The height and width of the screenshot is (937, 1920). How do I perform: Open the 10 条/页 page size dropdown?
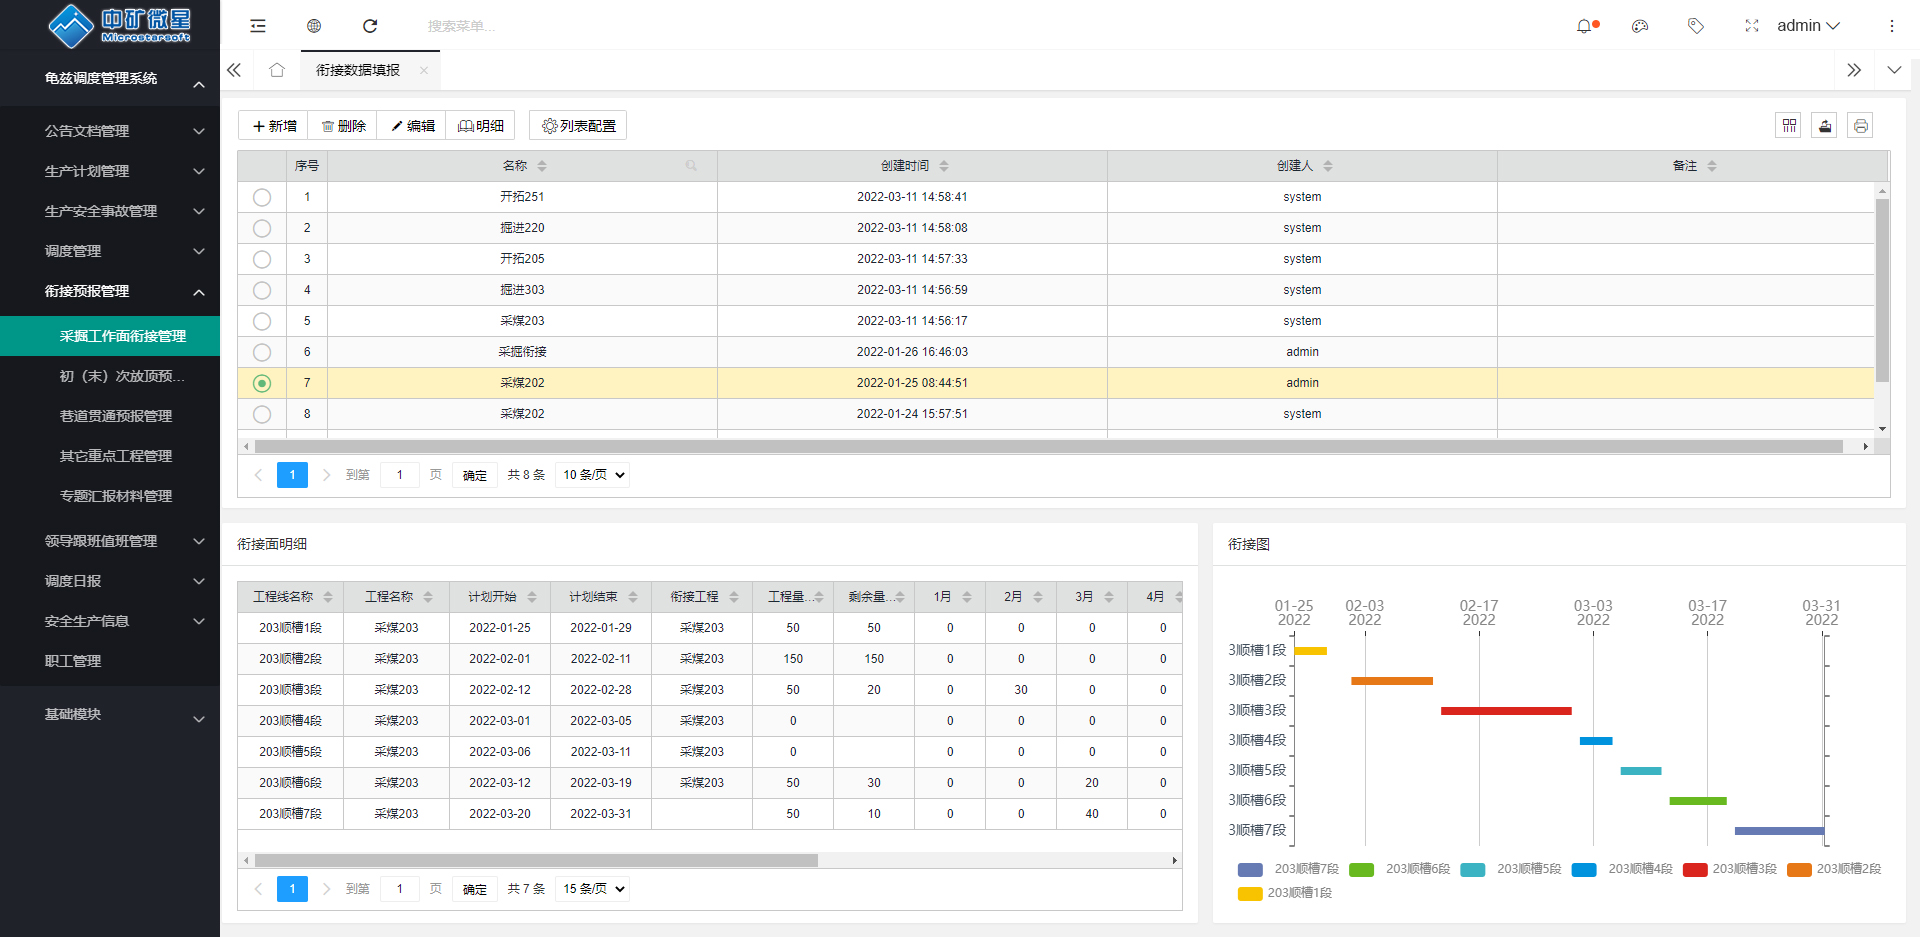(594, 475)
